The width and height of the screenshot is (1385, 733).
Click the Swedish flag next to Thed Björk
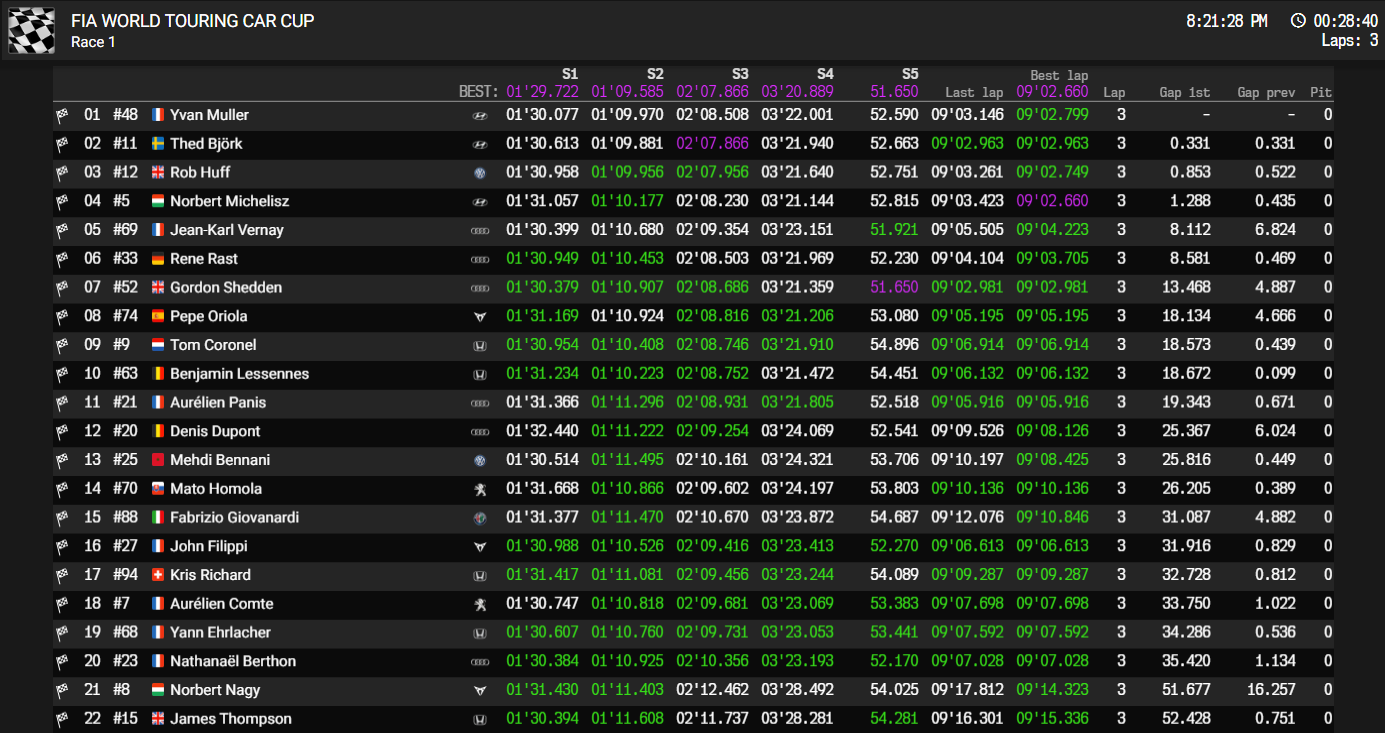tap(158, 144)
